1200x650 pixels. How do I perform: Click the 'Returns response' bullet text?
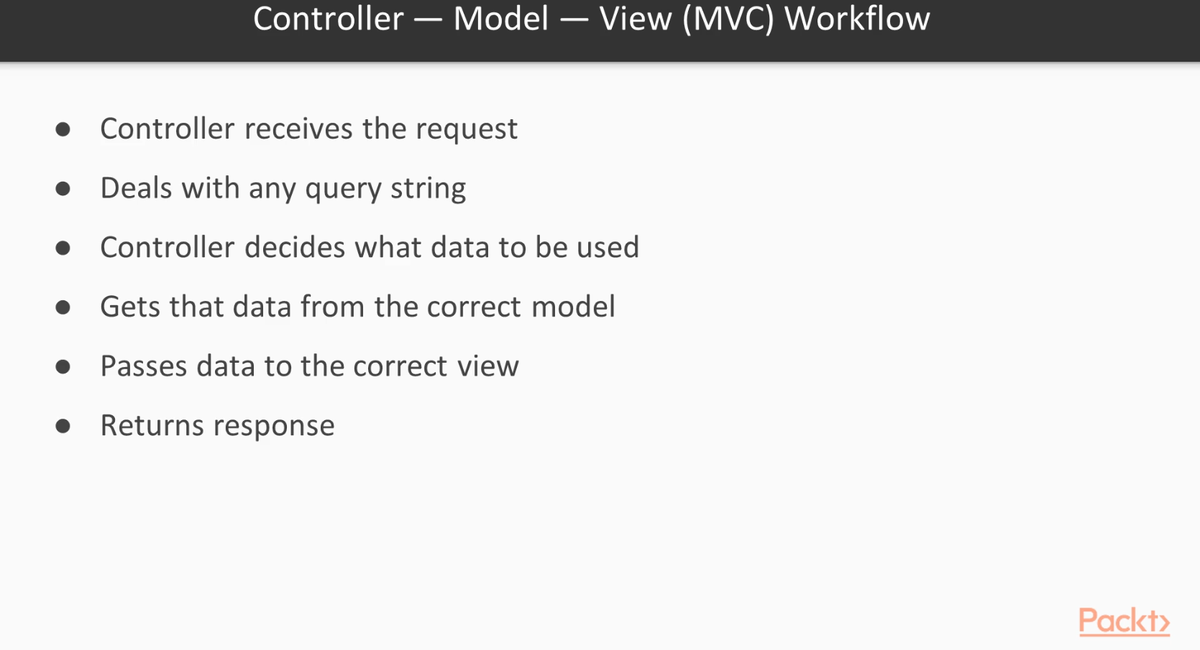[217, 426]
